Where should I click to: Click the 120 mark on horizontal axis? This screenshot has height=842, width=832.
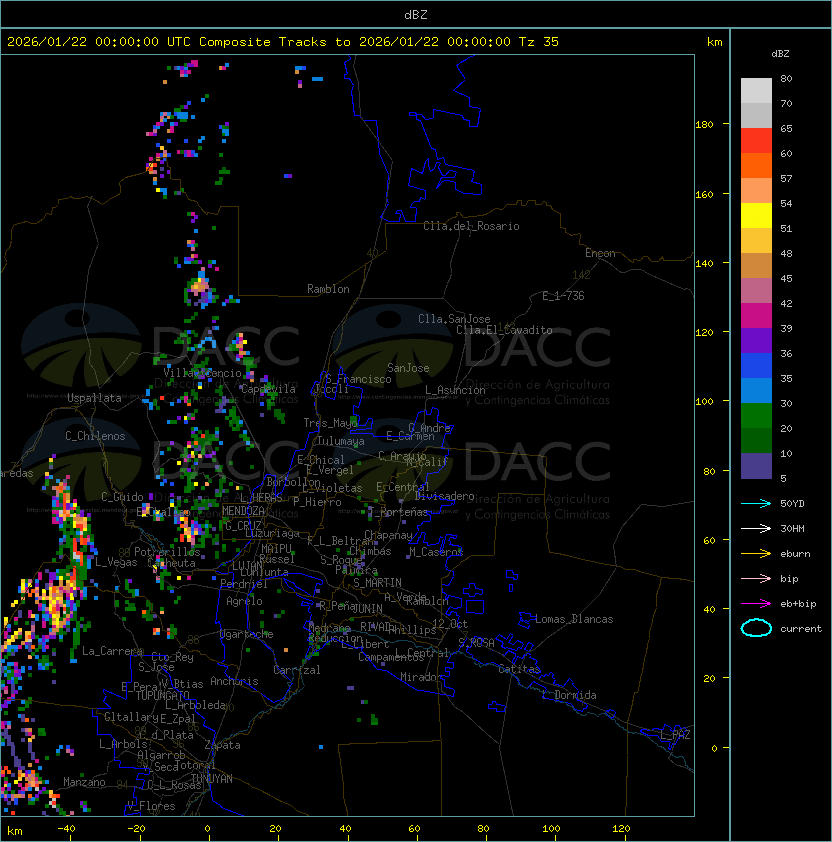pos(623,829)
